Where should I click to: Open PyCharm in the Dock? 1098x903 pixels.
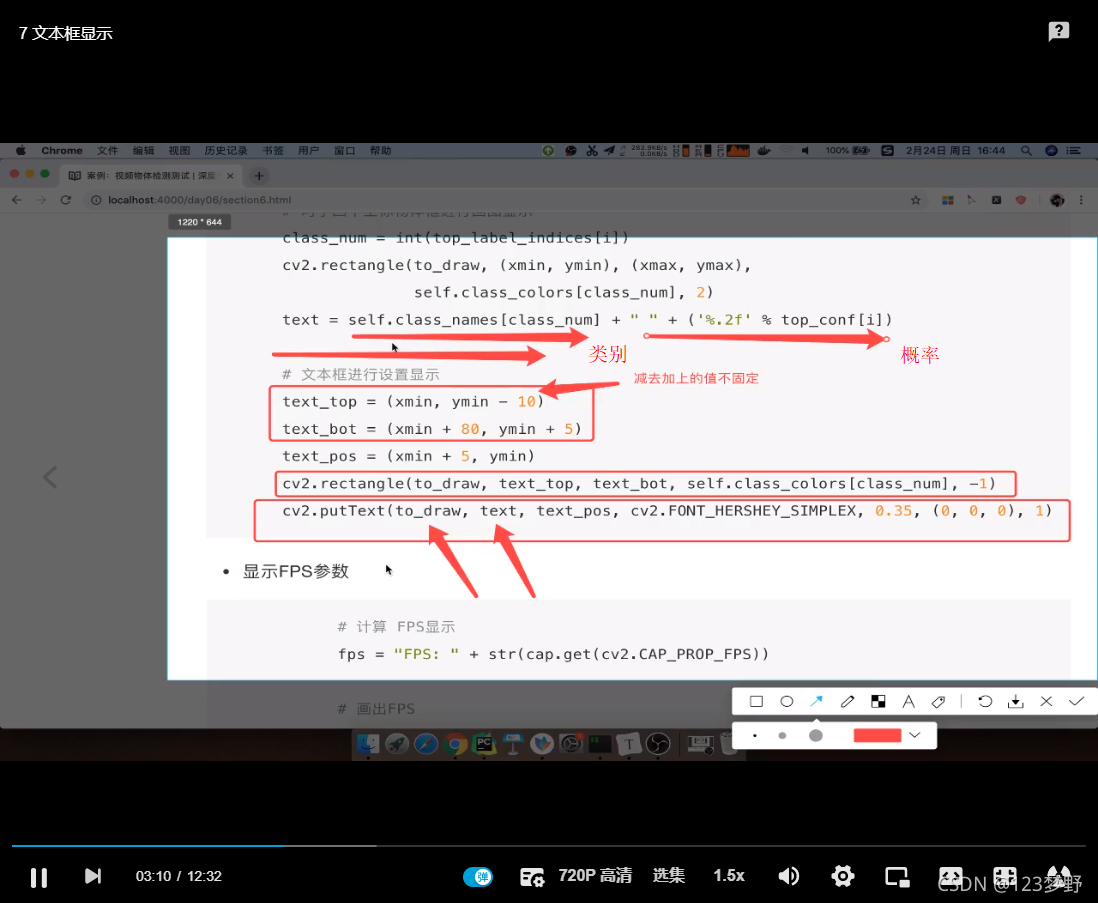pyautogui.click(x=484, y=743)
